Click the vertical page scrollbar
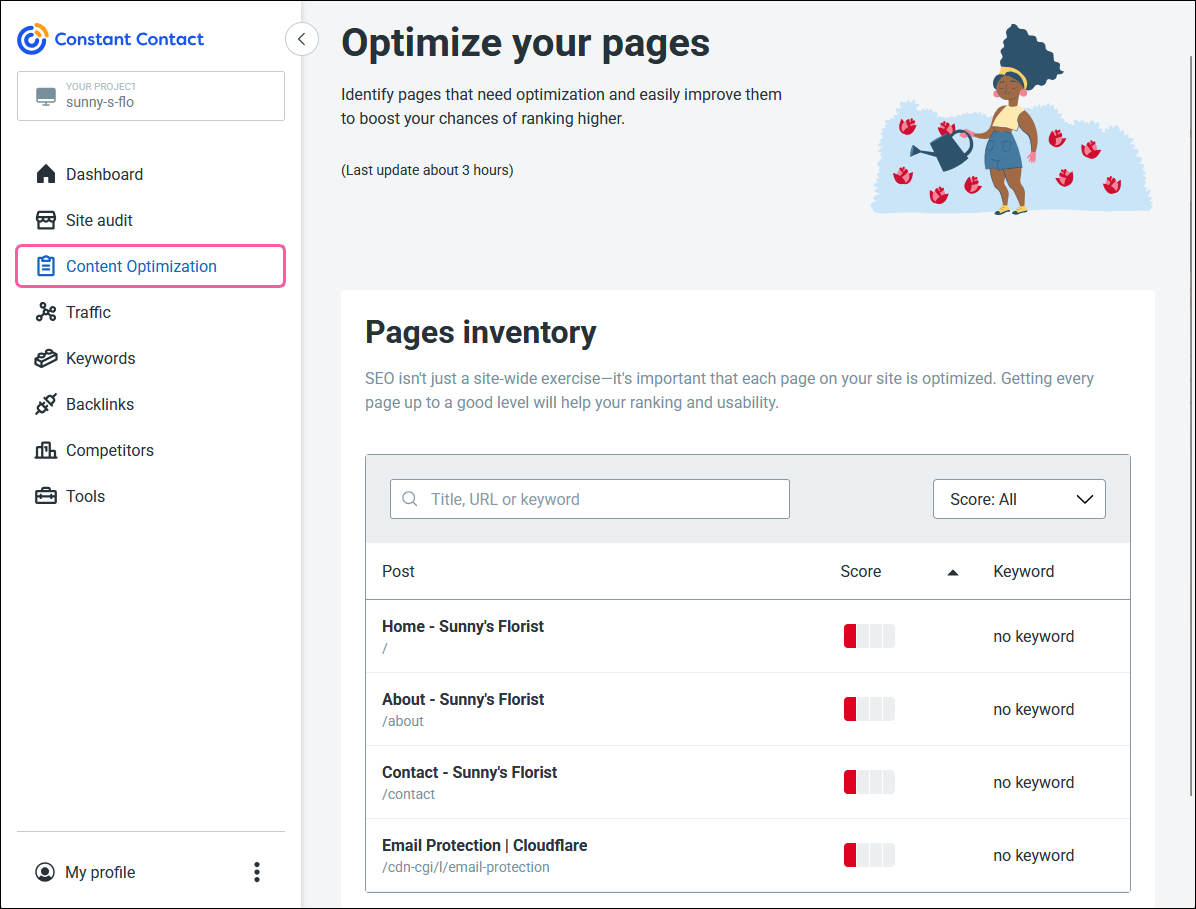The height and width of the screenshot is (909, 1196). coord(1191,427)
